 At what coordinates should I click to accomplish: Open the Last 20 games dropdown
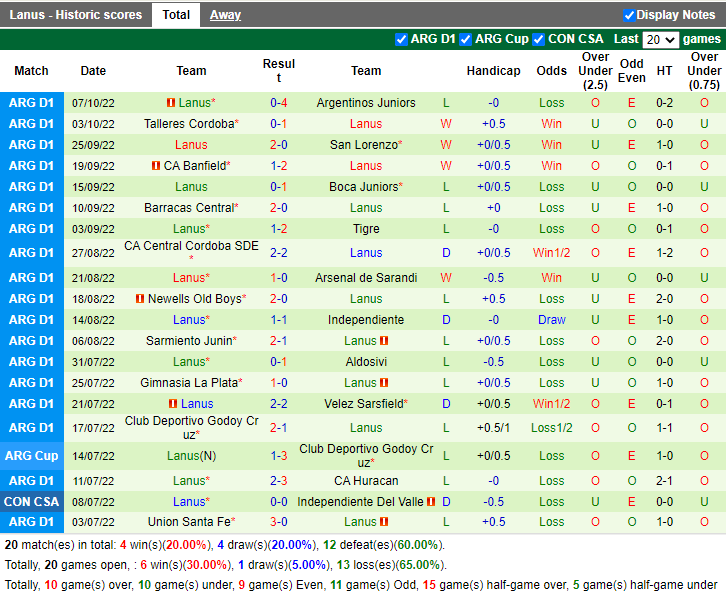pos(660,40)
